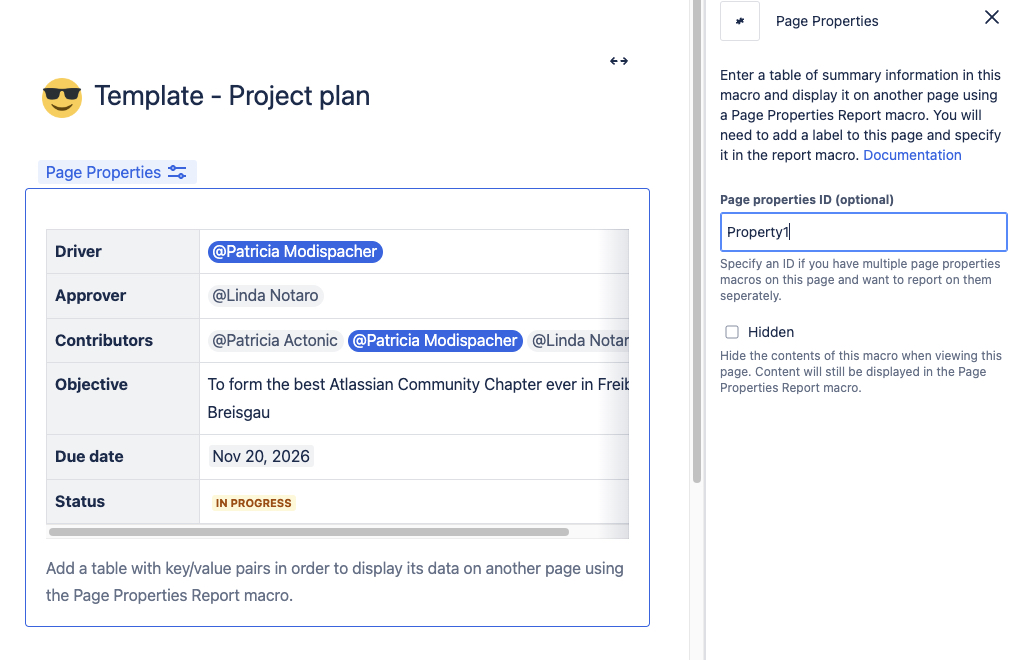Click the Driver row header cell
The width and height of the screenshot is (1010, 660).
pos(78,251)
